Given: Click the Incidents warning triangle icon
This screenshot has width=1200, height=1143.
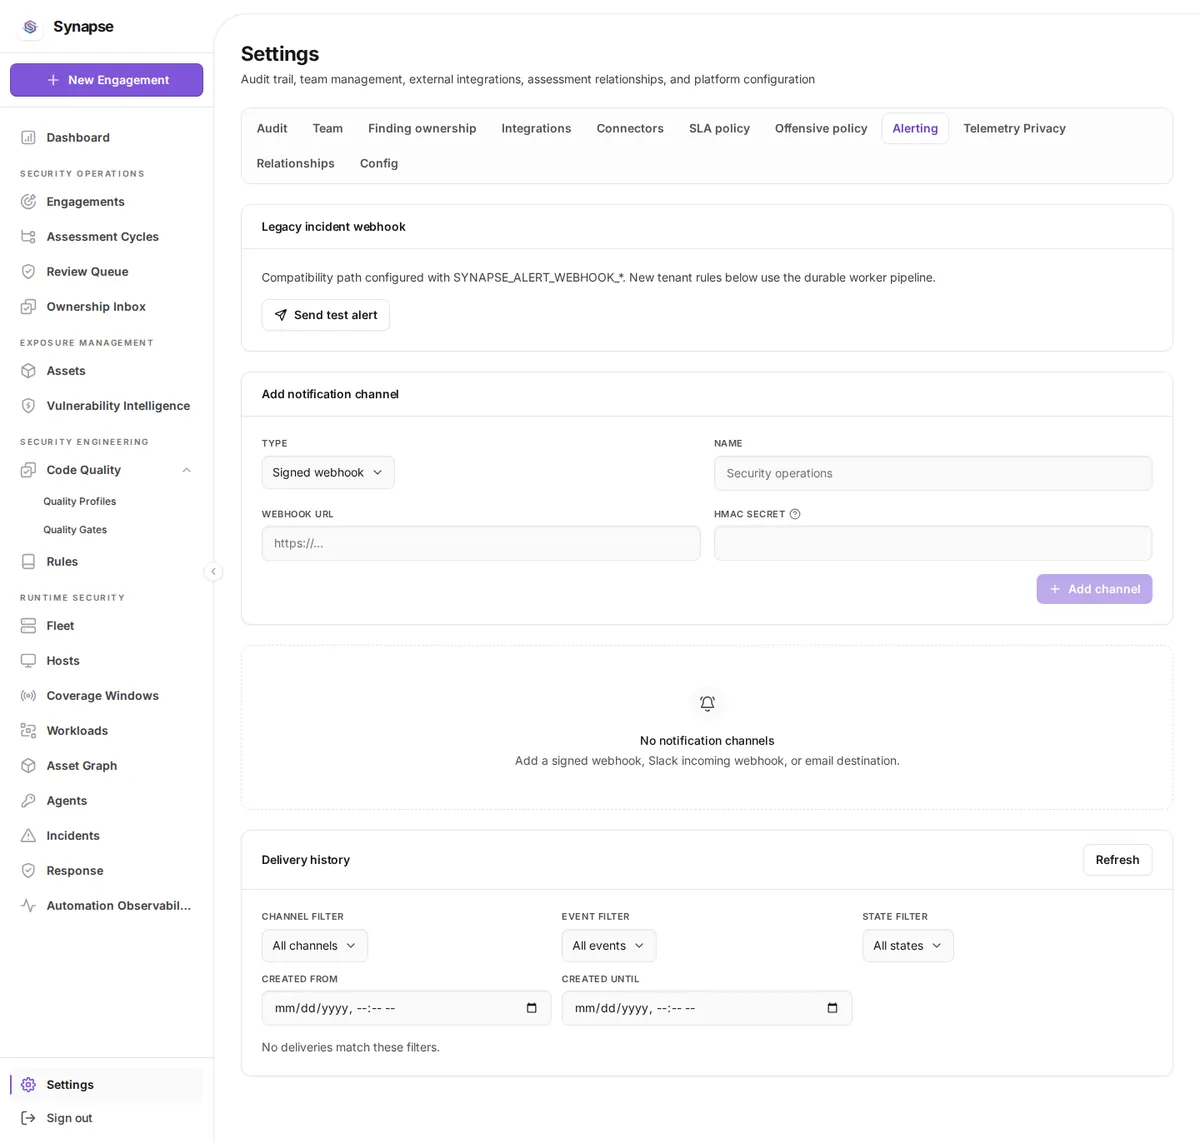Looking at the screenshot, I should (28, 835).
